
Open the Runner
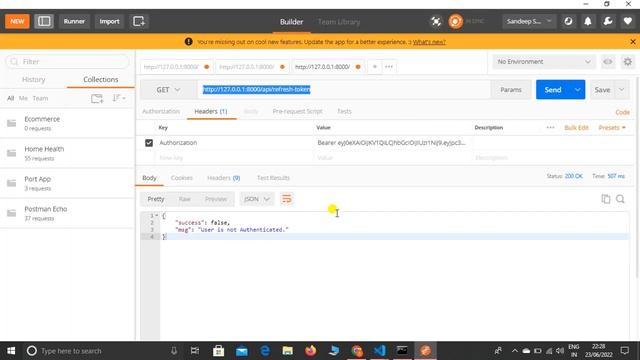tap(74, 21)
